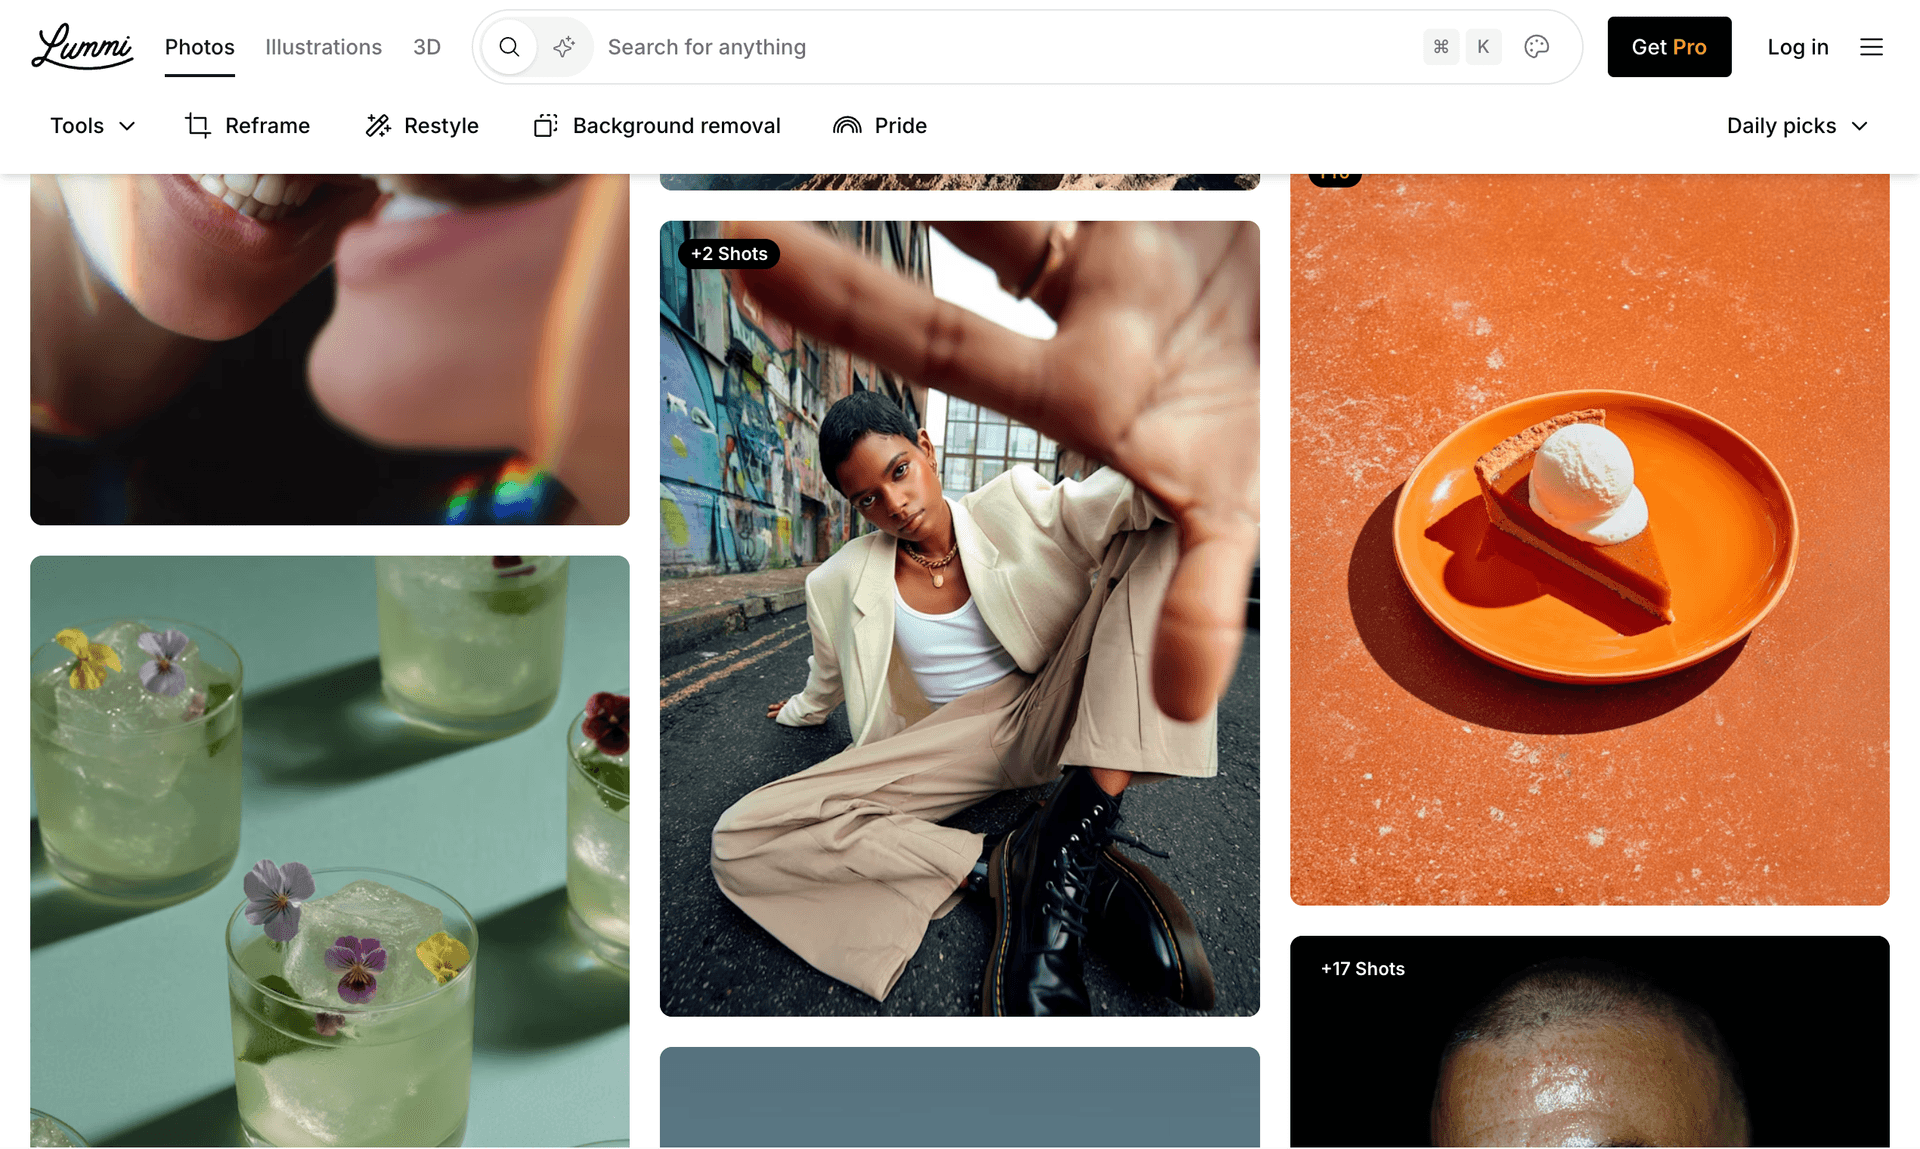Click the command key shortcut badge
1920x1149 pixels.
[1441, 47]
